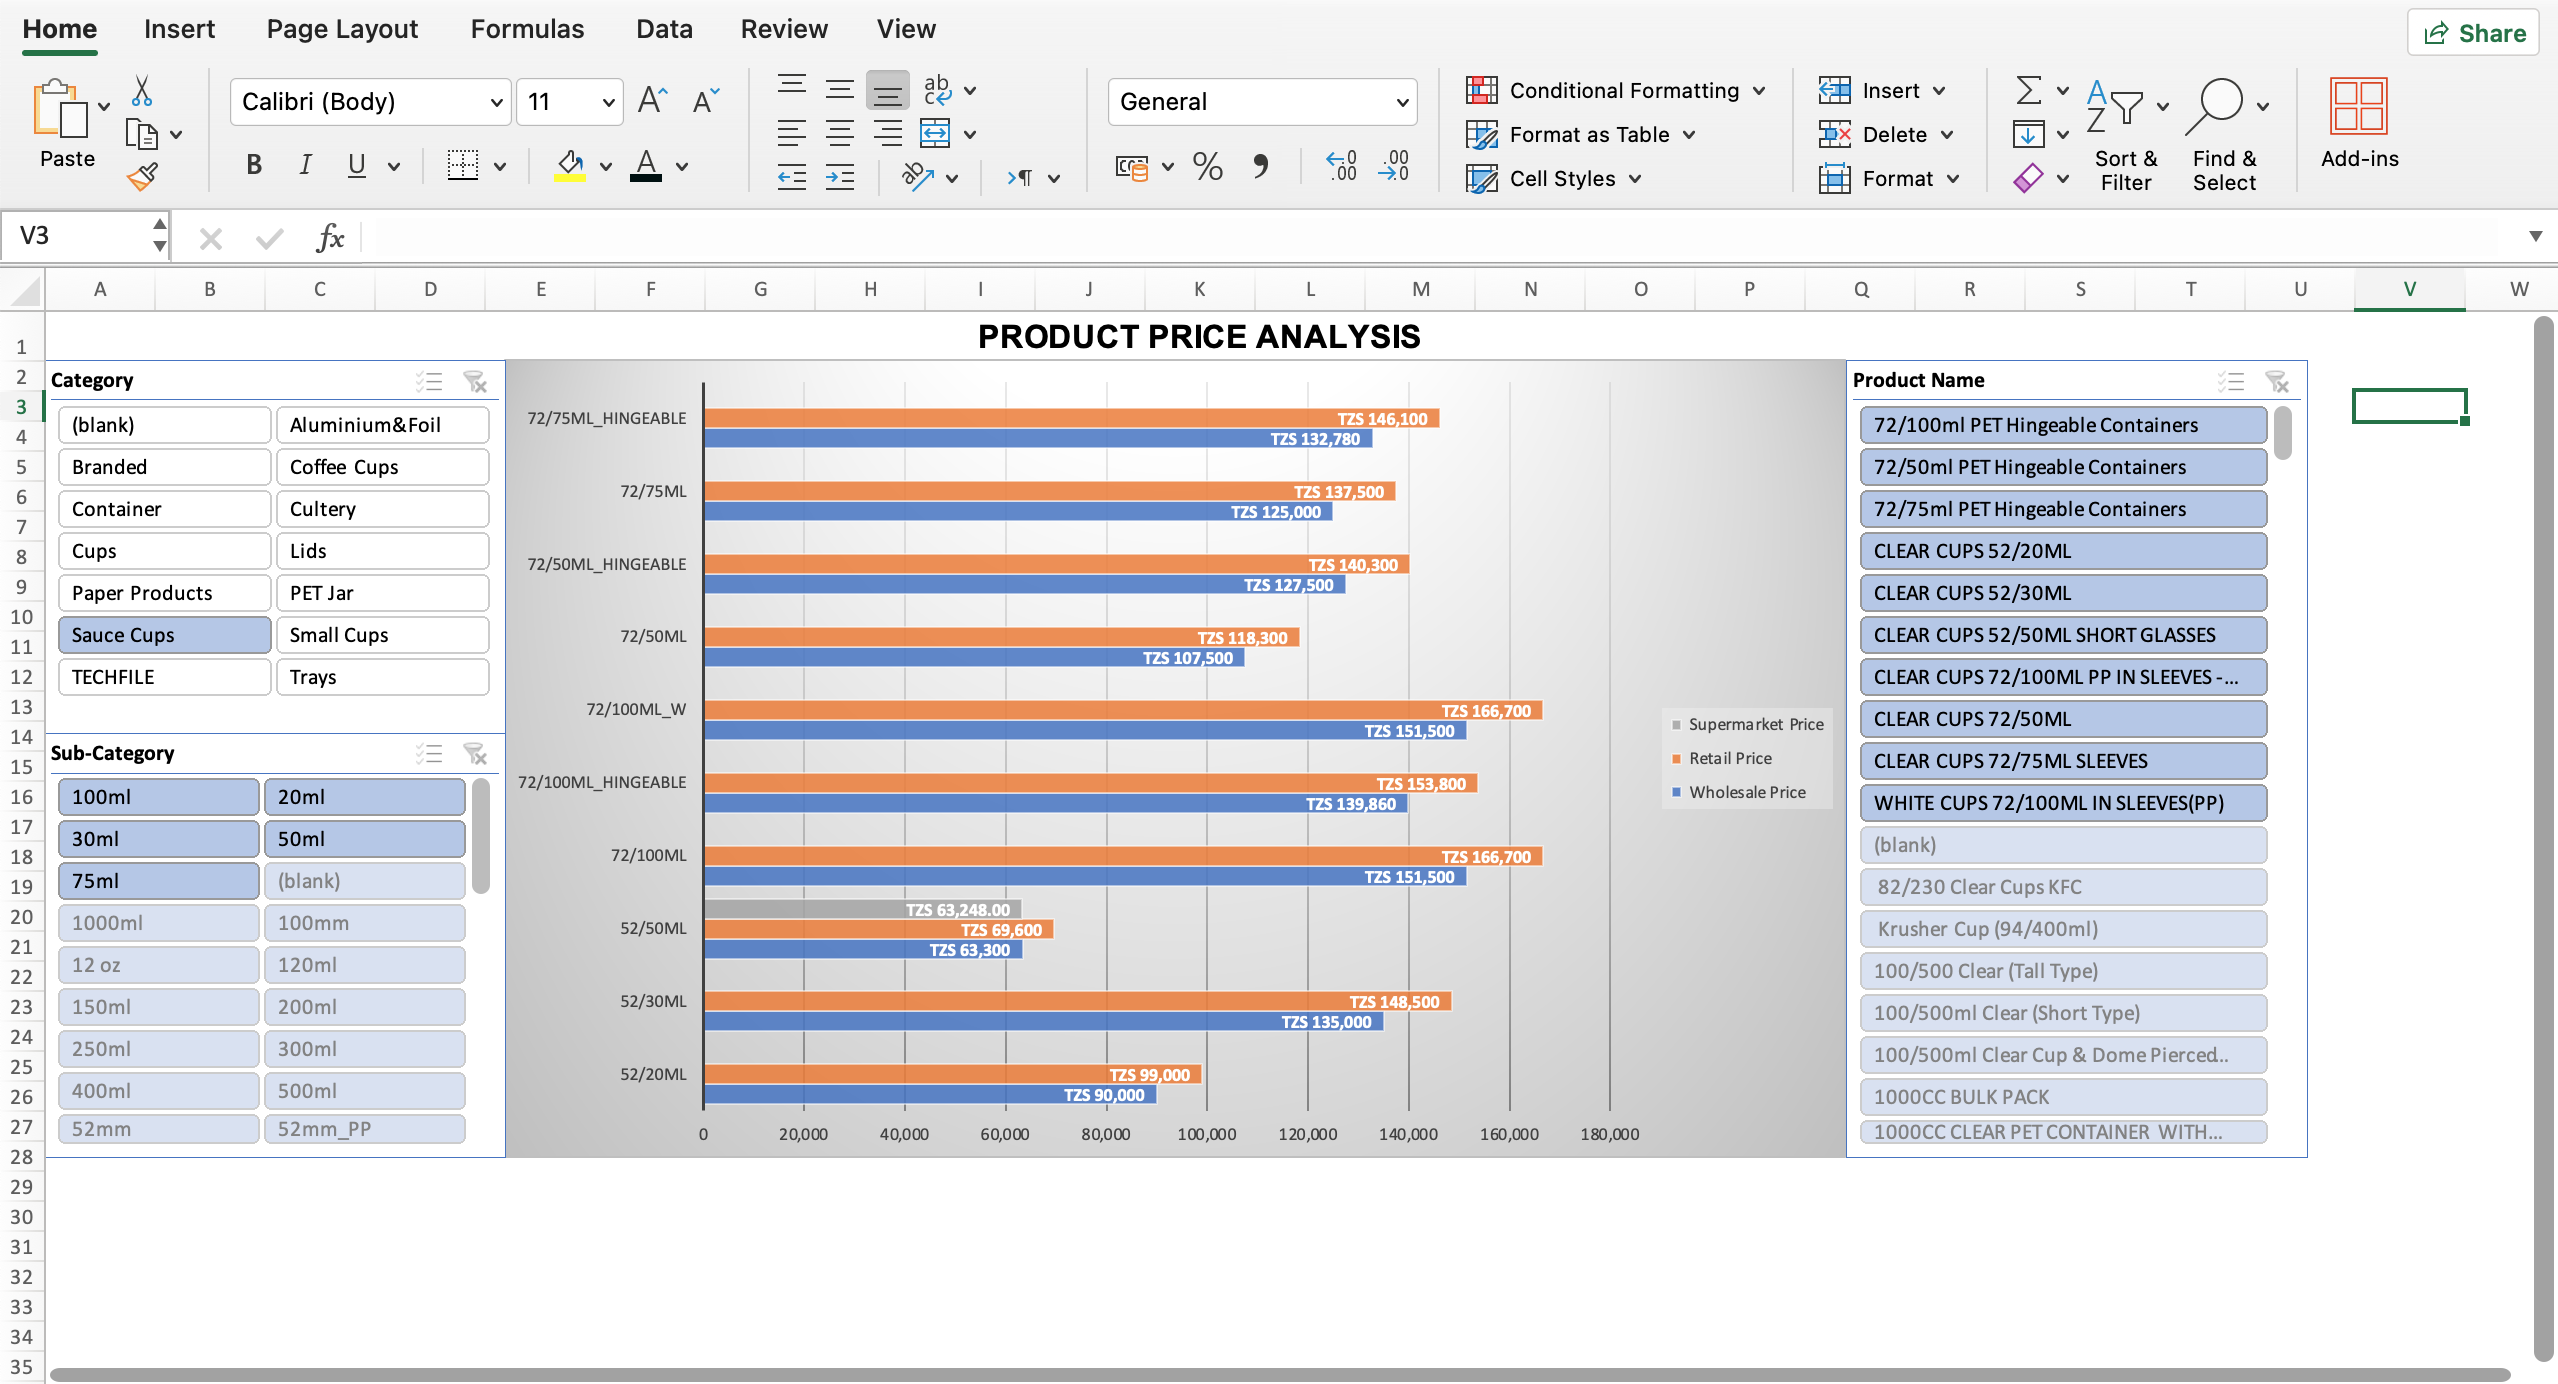2558x1384 pixels.
Task: Switch to the Formulas tab
Action: 527,29
